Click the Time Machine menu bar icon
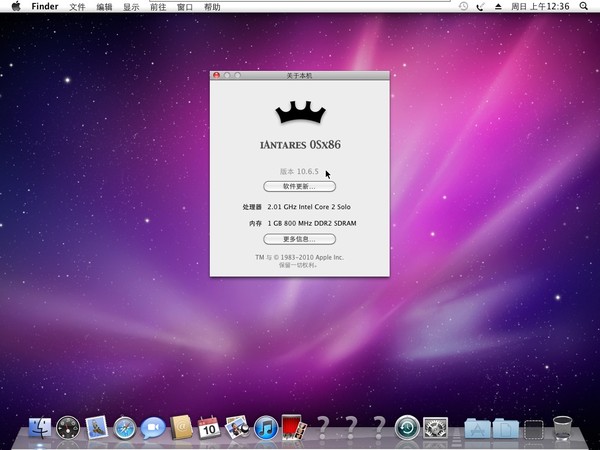 463,6
